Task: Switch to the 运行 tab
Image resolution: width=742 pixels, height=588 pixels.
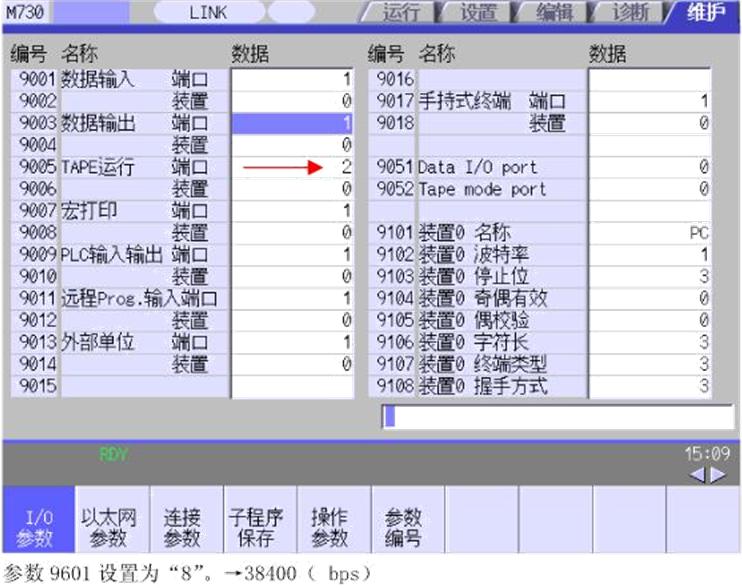Action: click(x=400, y=13)
